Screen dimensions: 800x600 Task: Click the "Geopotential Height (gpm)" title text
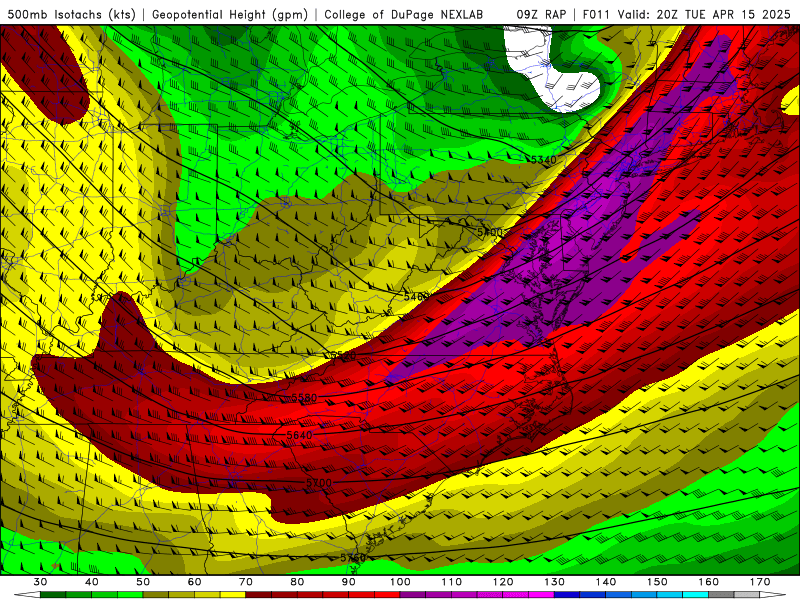[230, 15]
